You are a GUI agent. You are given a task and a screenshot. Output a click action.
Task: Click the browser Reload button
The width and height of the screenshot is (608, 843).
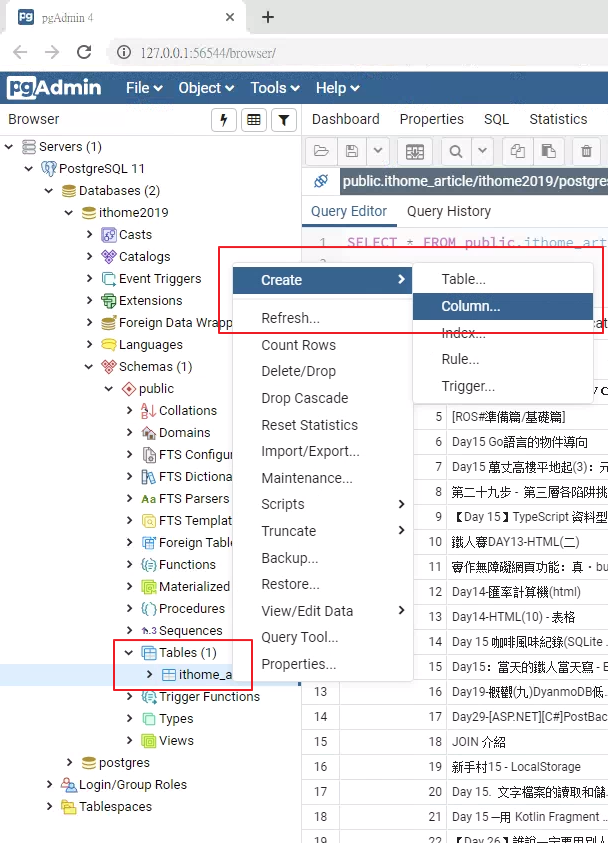tap(83, 52)
